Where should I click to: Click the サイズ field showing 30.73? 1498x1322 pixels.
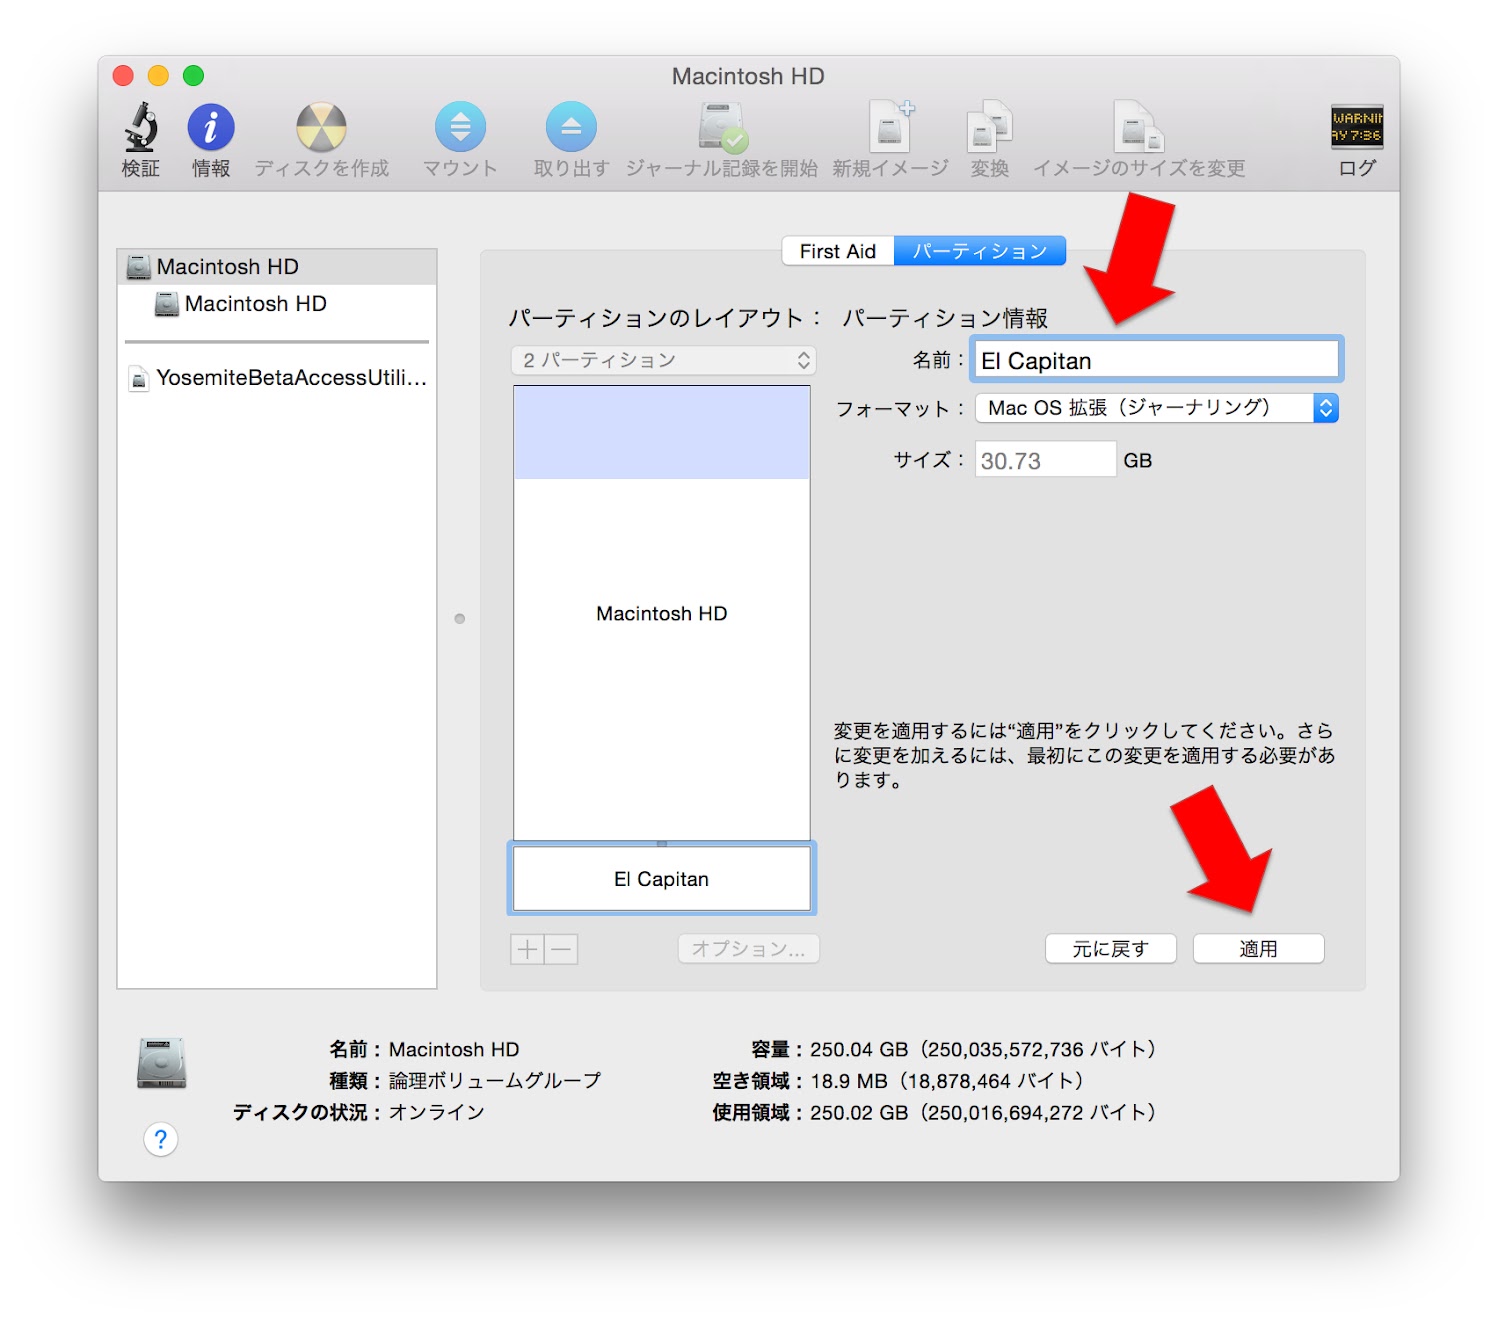[1045, 460]
